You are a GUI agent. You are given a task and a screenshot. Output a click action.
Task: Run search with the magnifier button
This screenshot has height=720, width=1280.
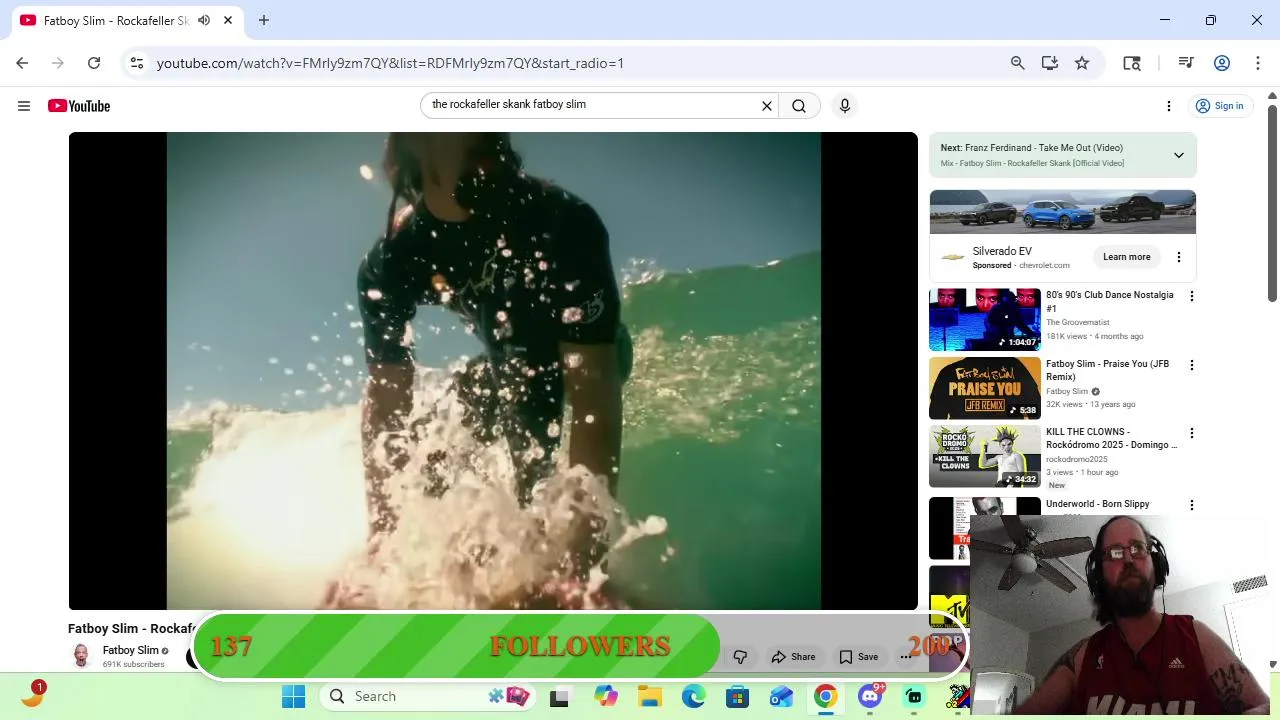799,106
